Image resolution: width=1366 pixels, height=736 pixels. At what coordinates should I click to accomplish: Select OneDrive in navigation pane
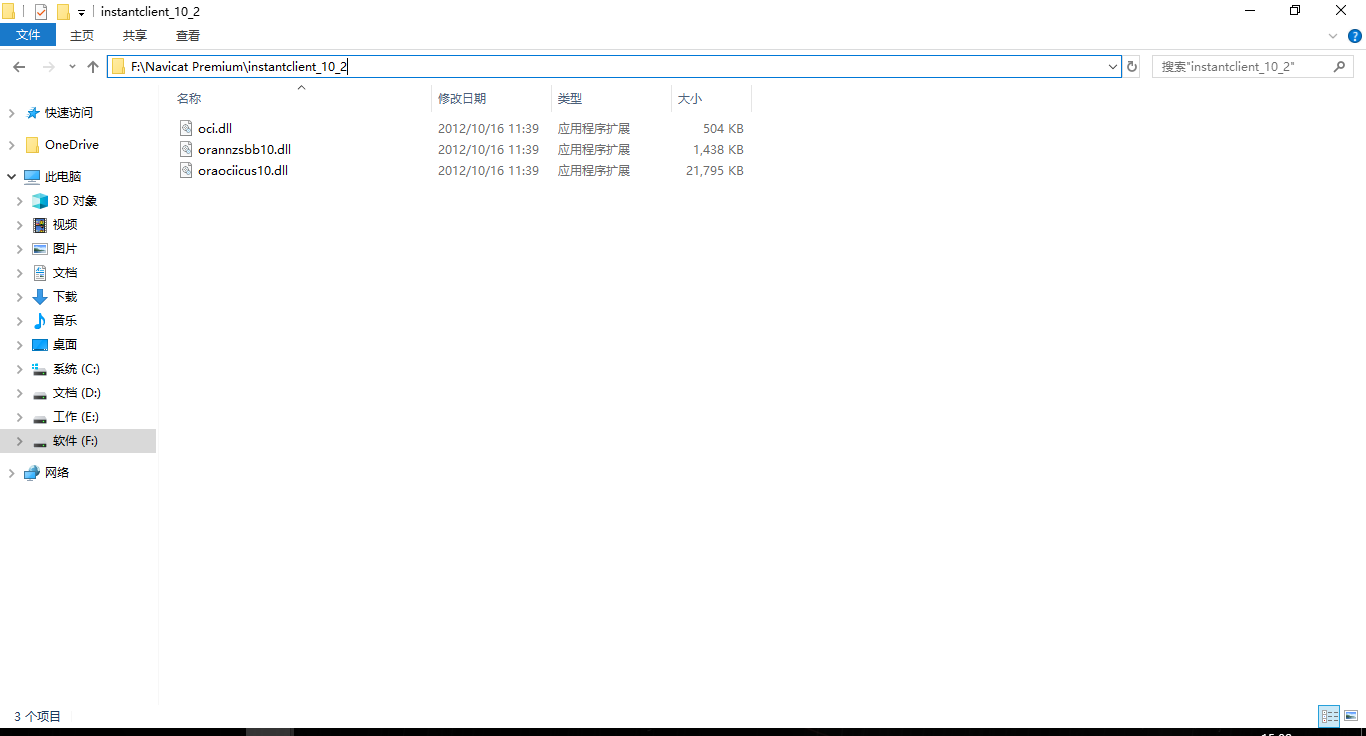click(72, 145)
